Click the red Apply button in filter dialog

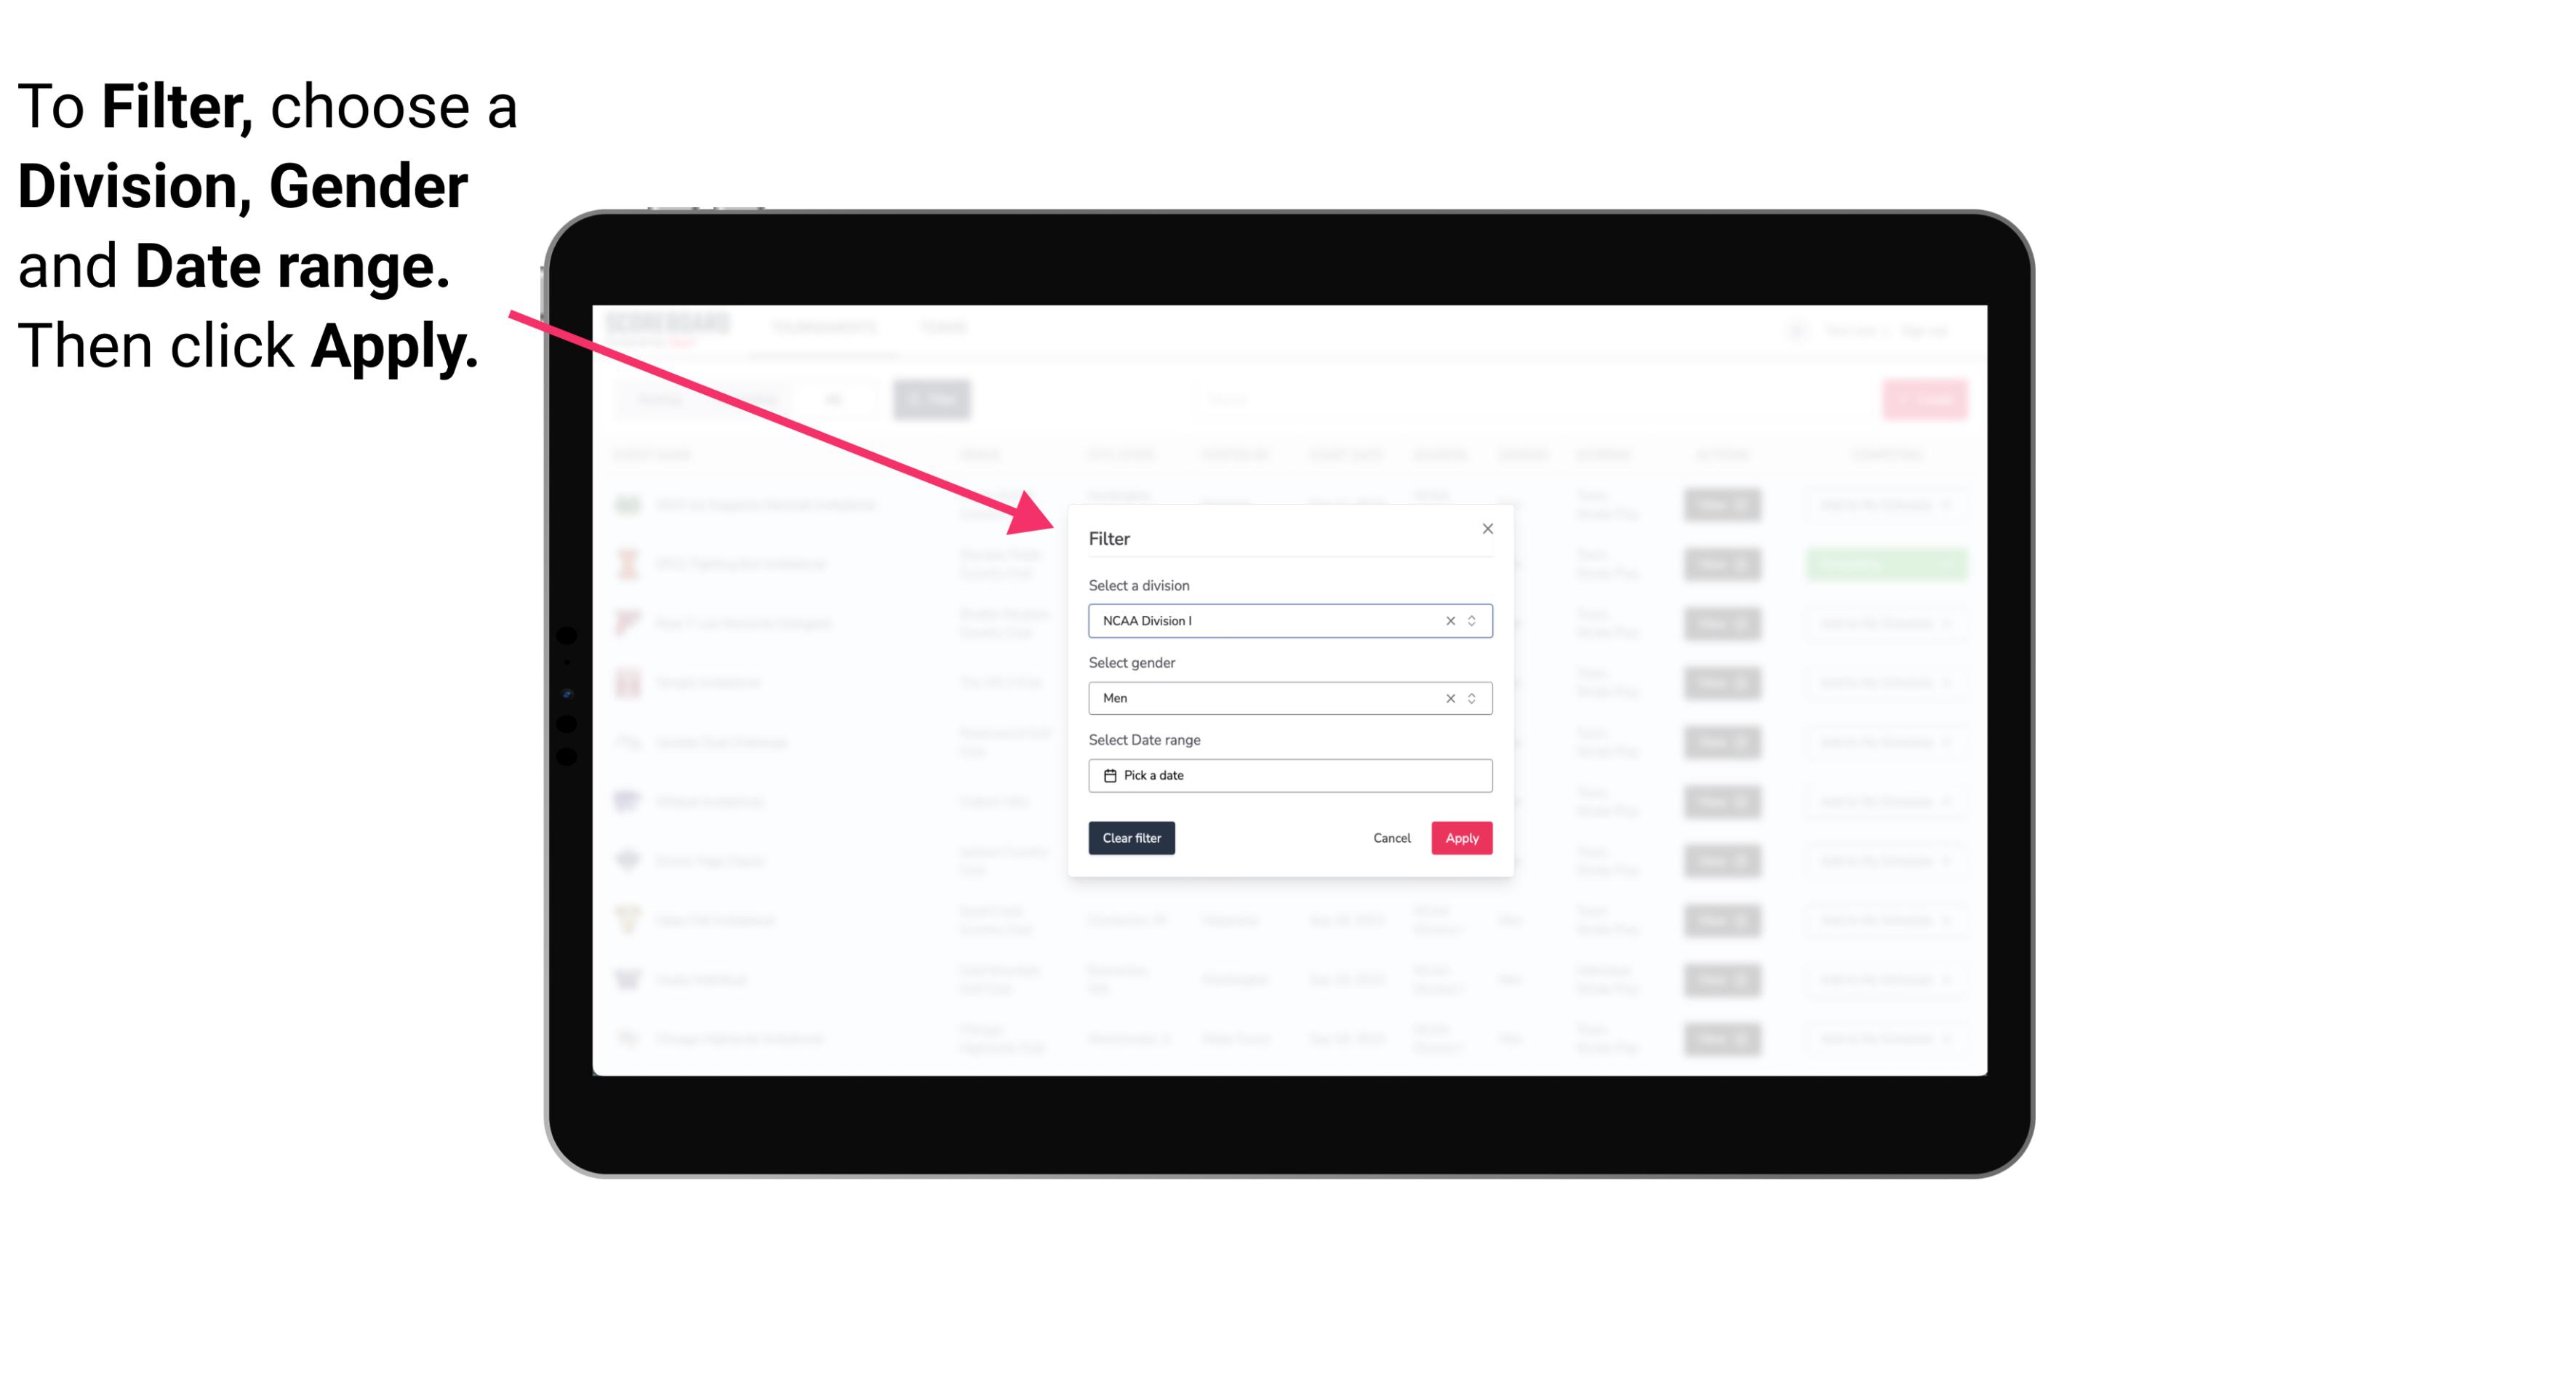pos(1461,838)
